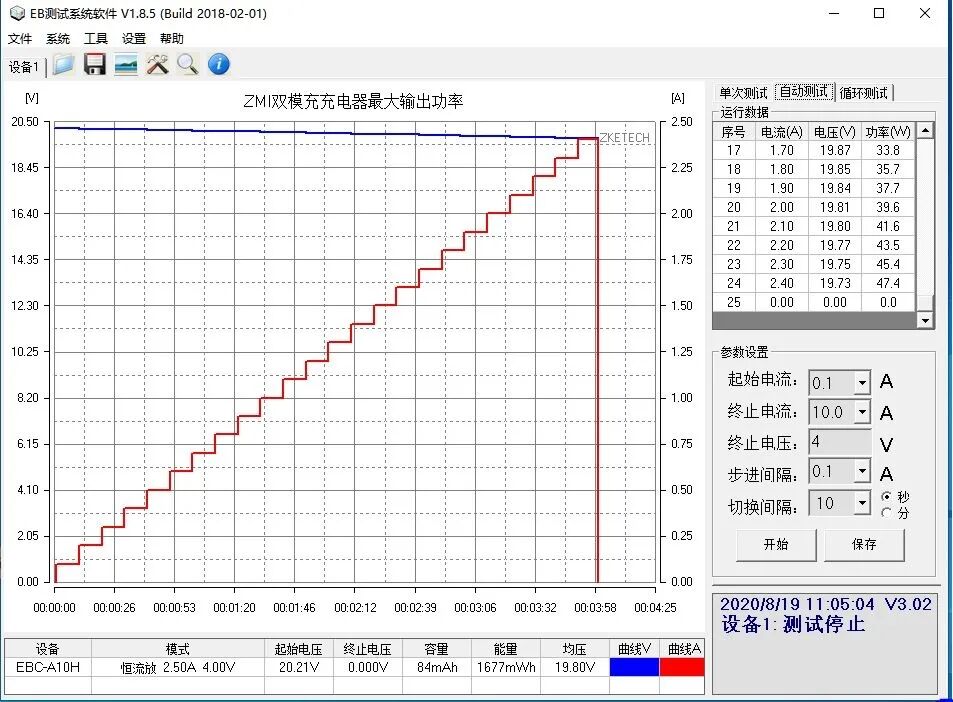
Task: Maximize the EB test software window
Action: click(879, 13)
